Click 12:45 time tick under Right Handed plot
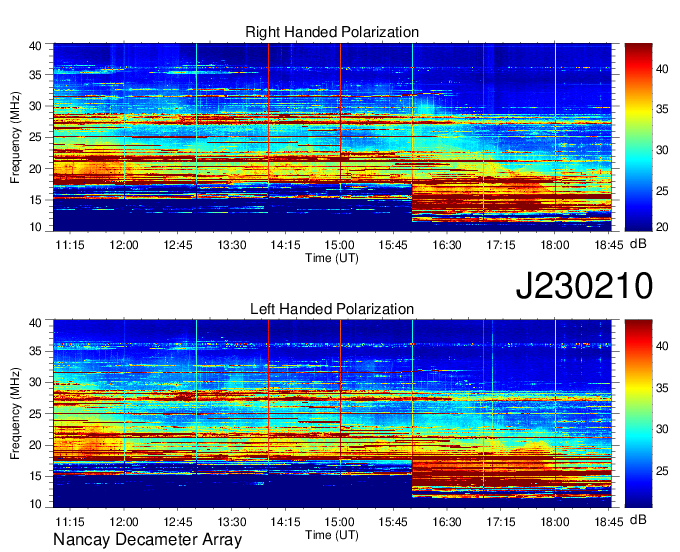 [178, 245]
